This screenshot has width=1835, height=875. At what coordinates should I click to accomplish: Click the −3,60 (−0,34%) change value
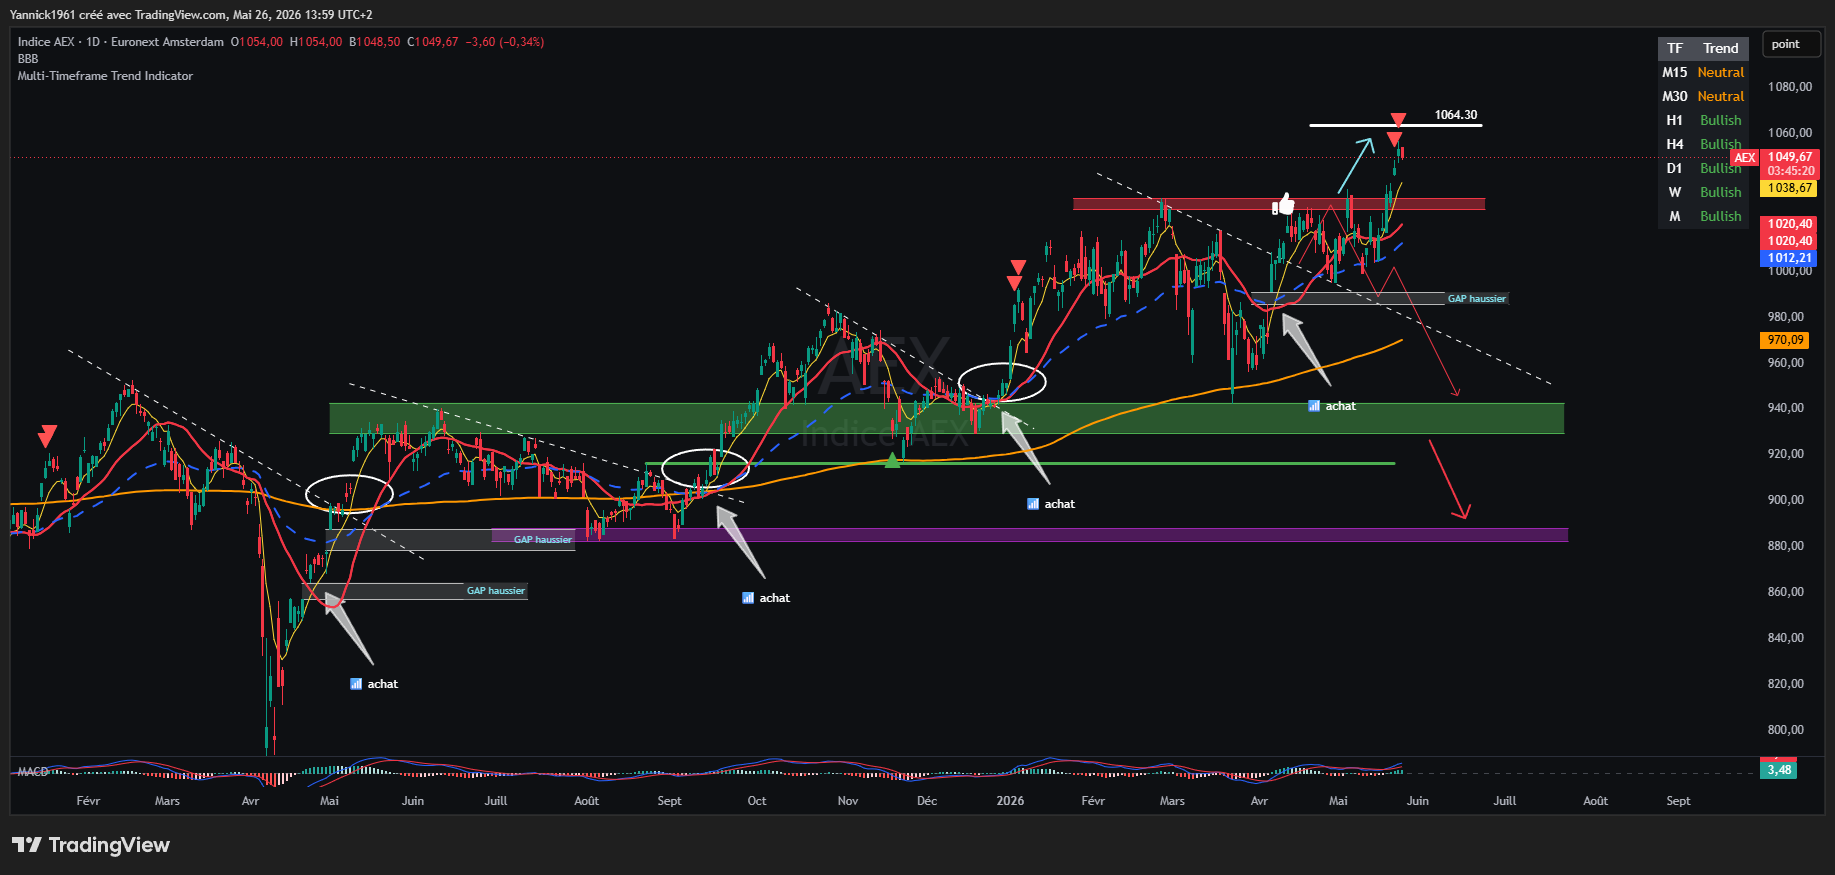point(505,42)
